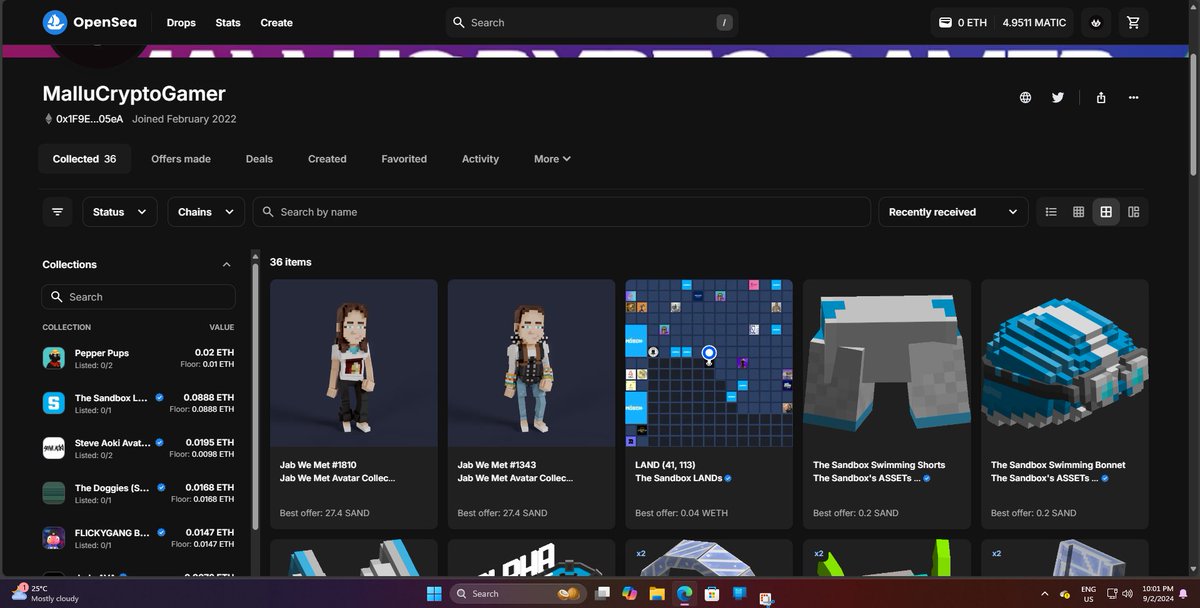The image size is (1200, 608).
Task: Click the Search by name field
Action: (561, 212)
